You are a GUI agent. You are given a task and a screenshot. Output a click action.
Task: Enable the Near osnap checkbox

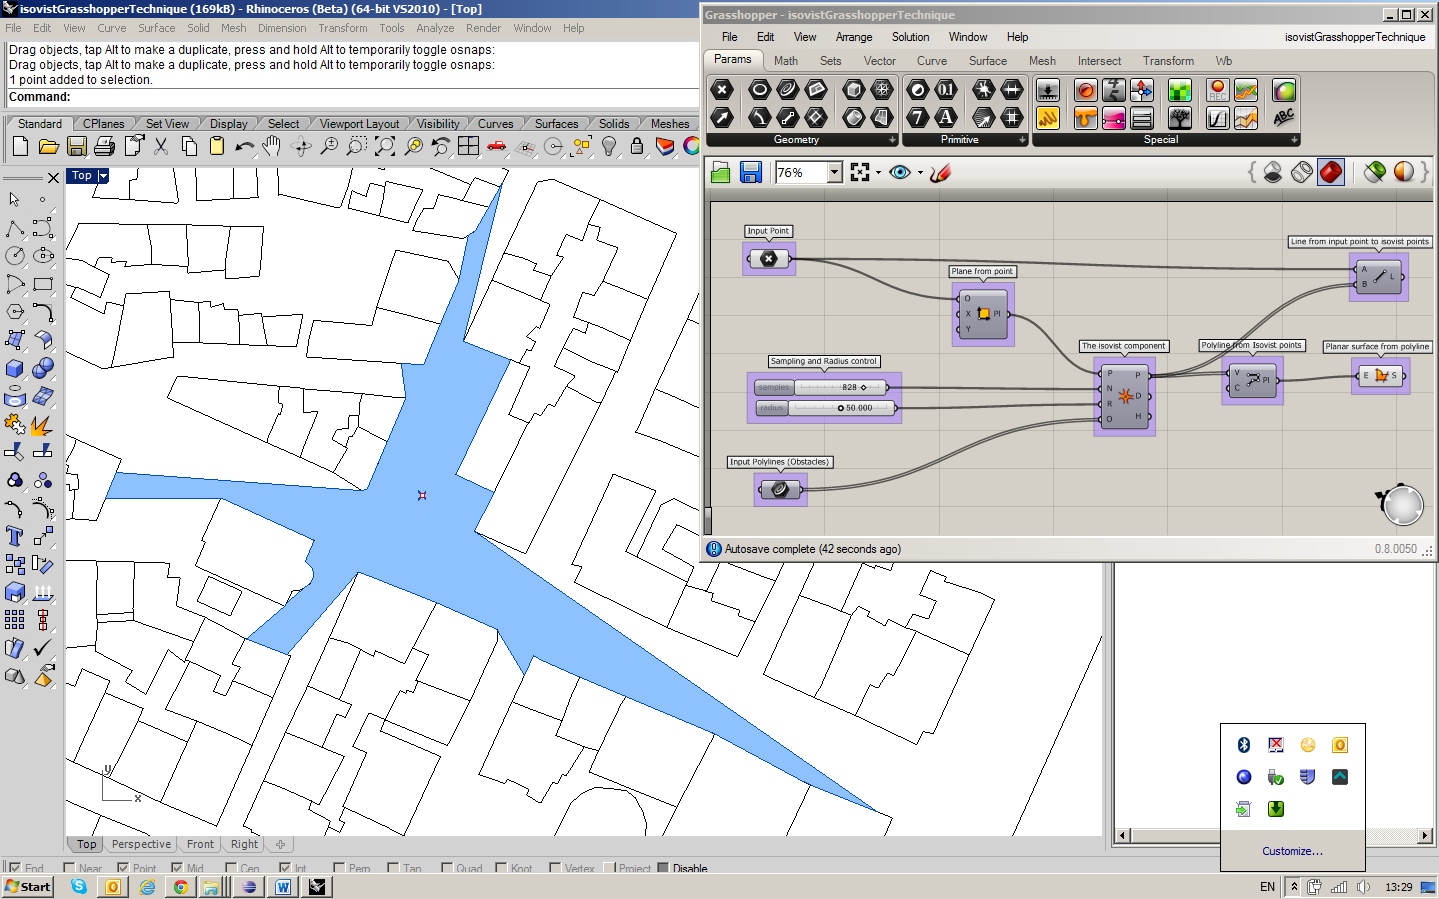coord(69,868)
